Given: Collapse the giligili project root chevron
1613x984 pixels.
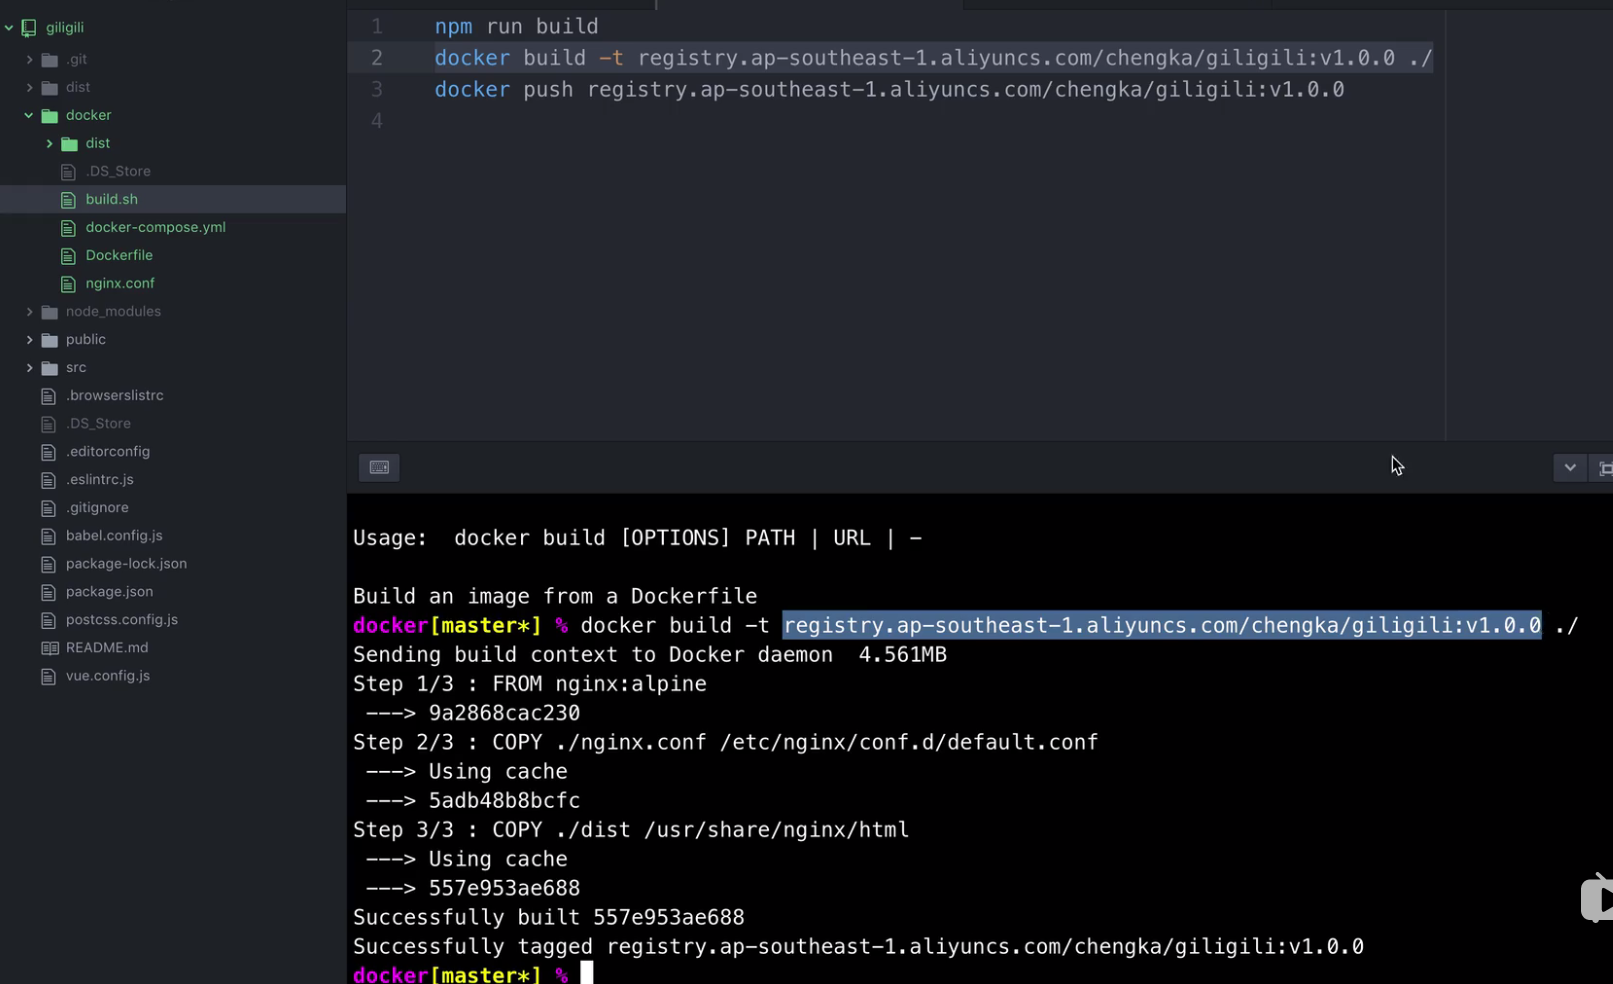Looking at the screenshot, I should [x=9, y=28].
